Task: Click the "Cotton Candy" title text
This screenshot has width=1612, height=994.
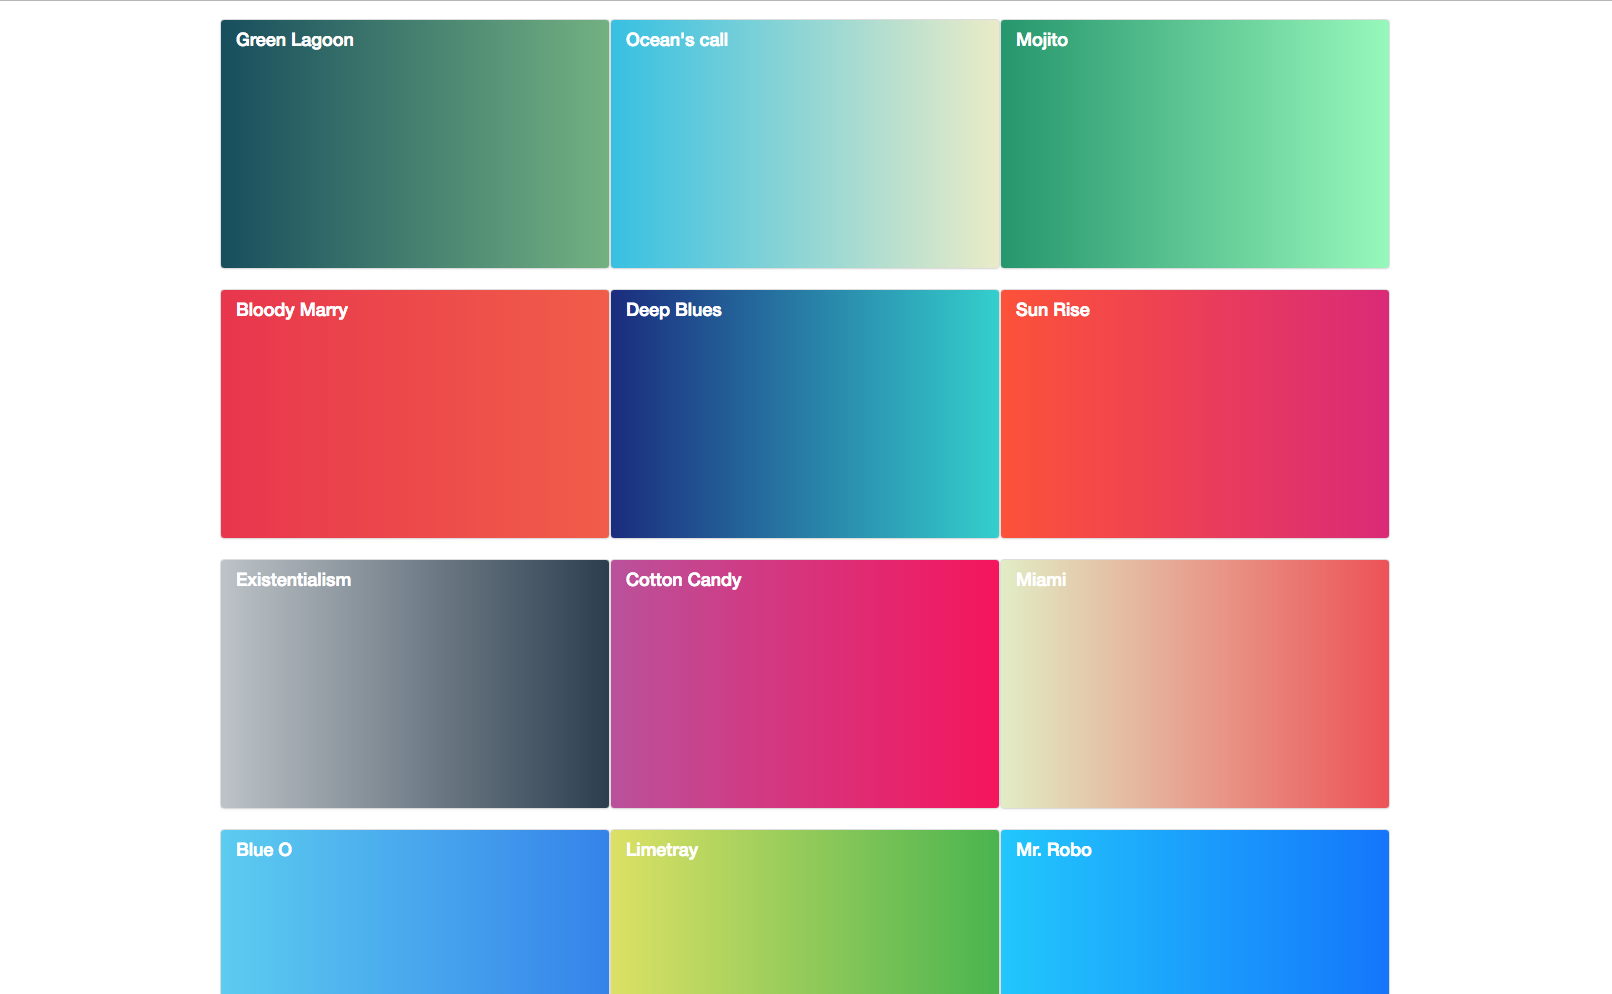Action: (x=684, y=580)
